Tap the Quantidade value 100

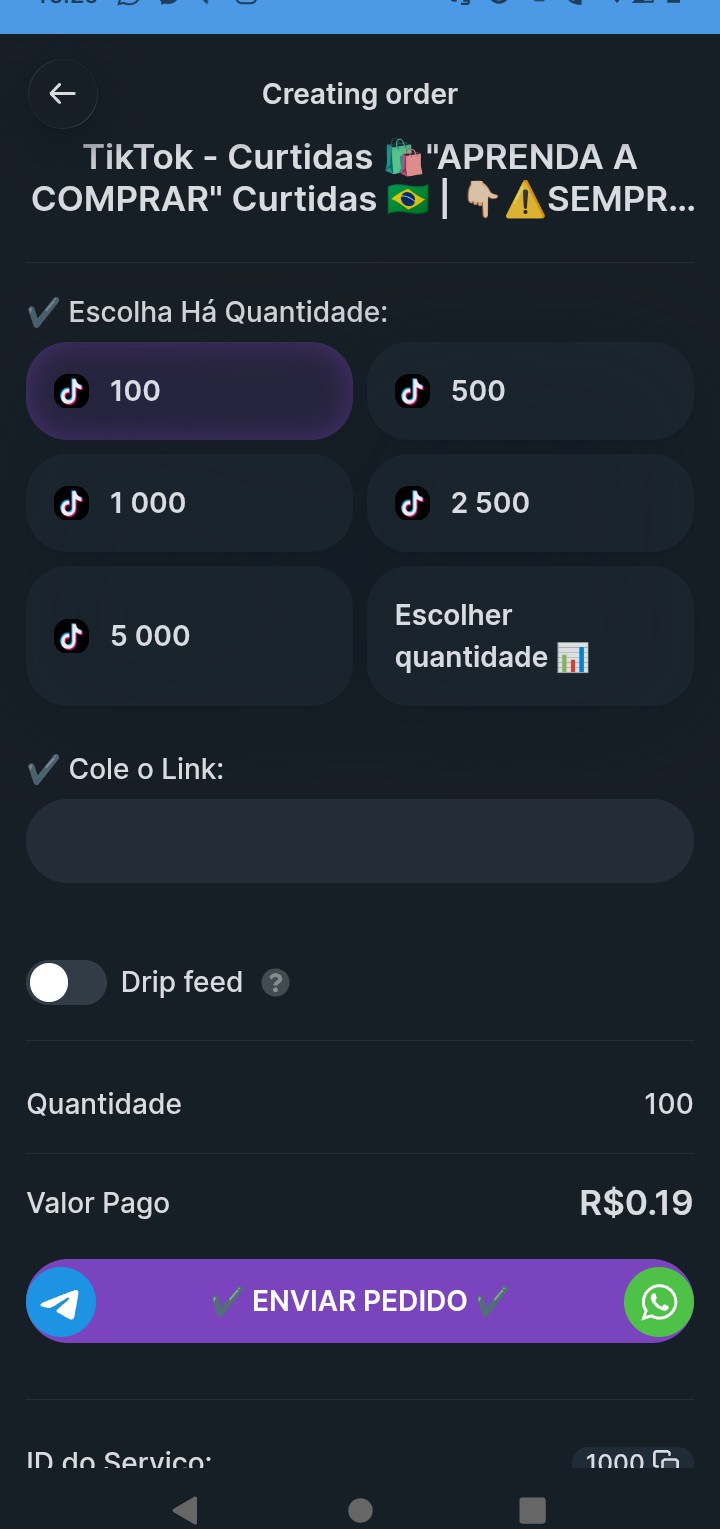668,1104
